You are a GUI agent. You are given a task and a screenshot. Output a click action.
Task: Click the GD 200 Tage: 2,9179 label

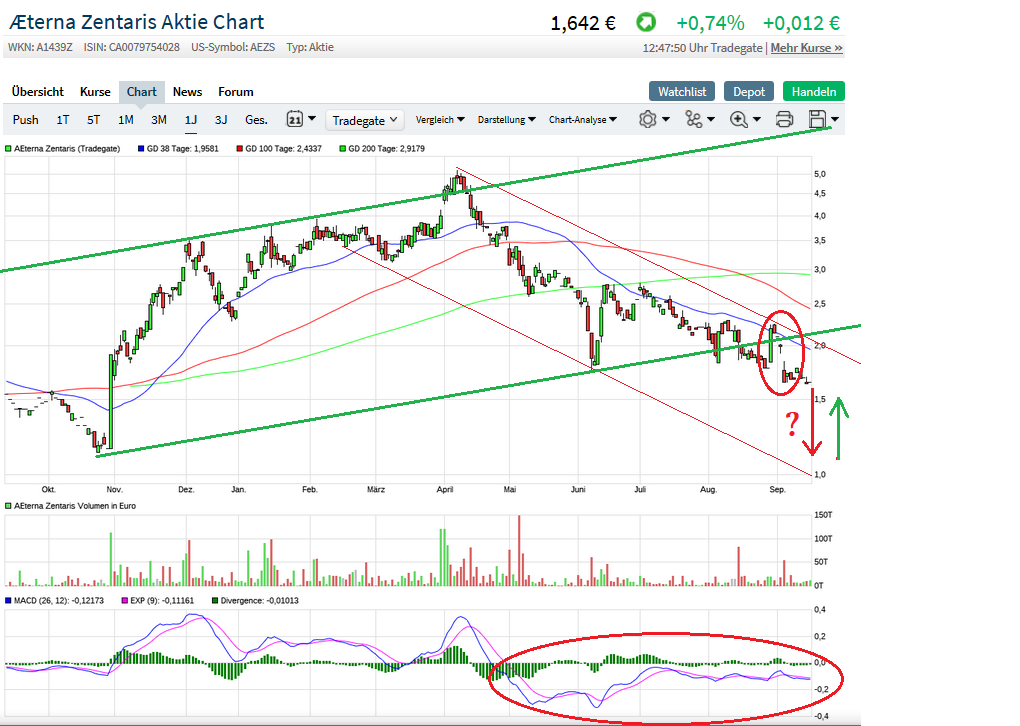point(386,148)
